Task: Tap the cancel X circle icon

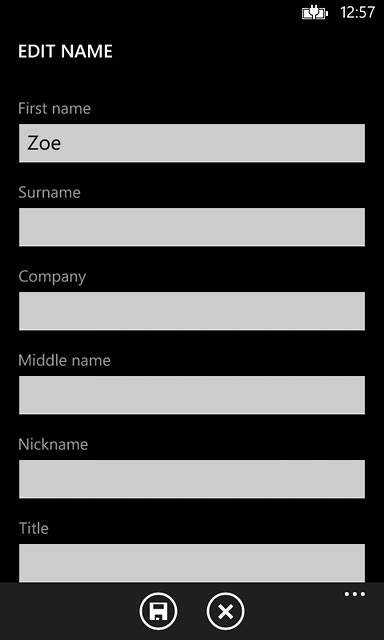Action: pyautogui.click(x=225, y=611)
